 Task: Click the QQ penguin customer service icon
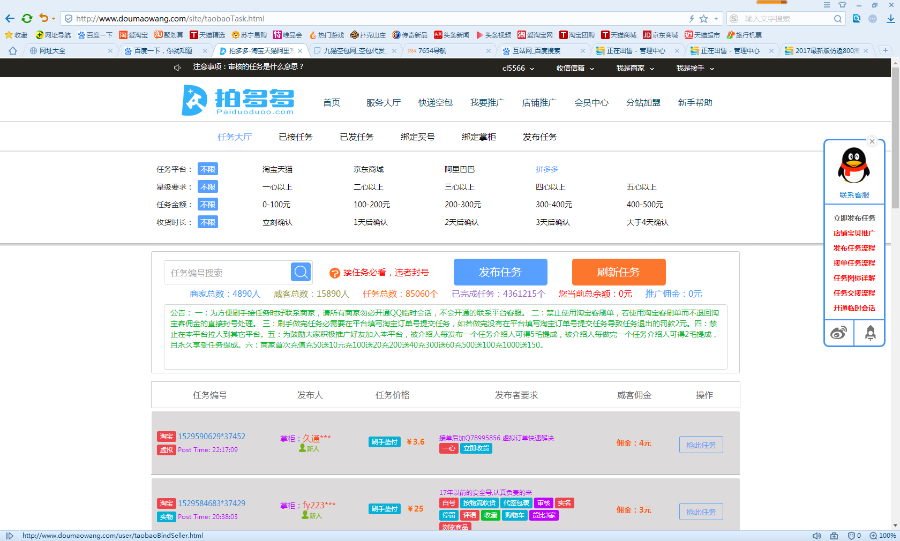[x=852, y=166]
